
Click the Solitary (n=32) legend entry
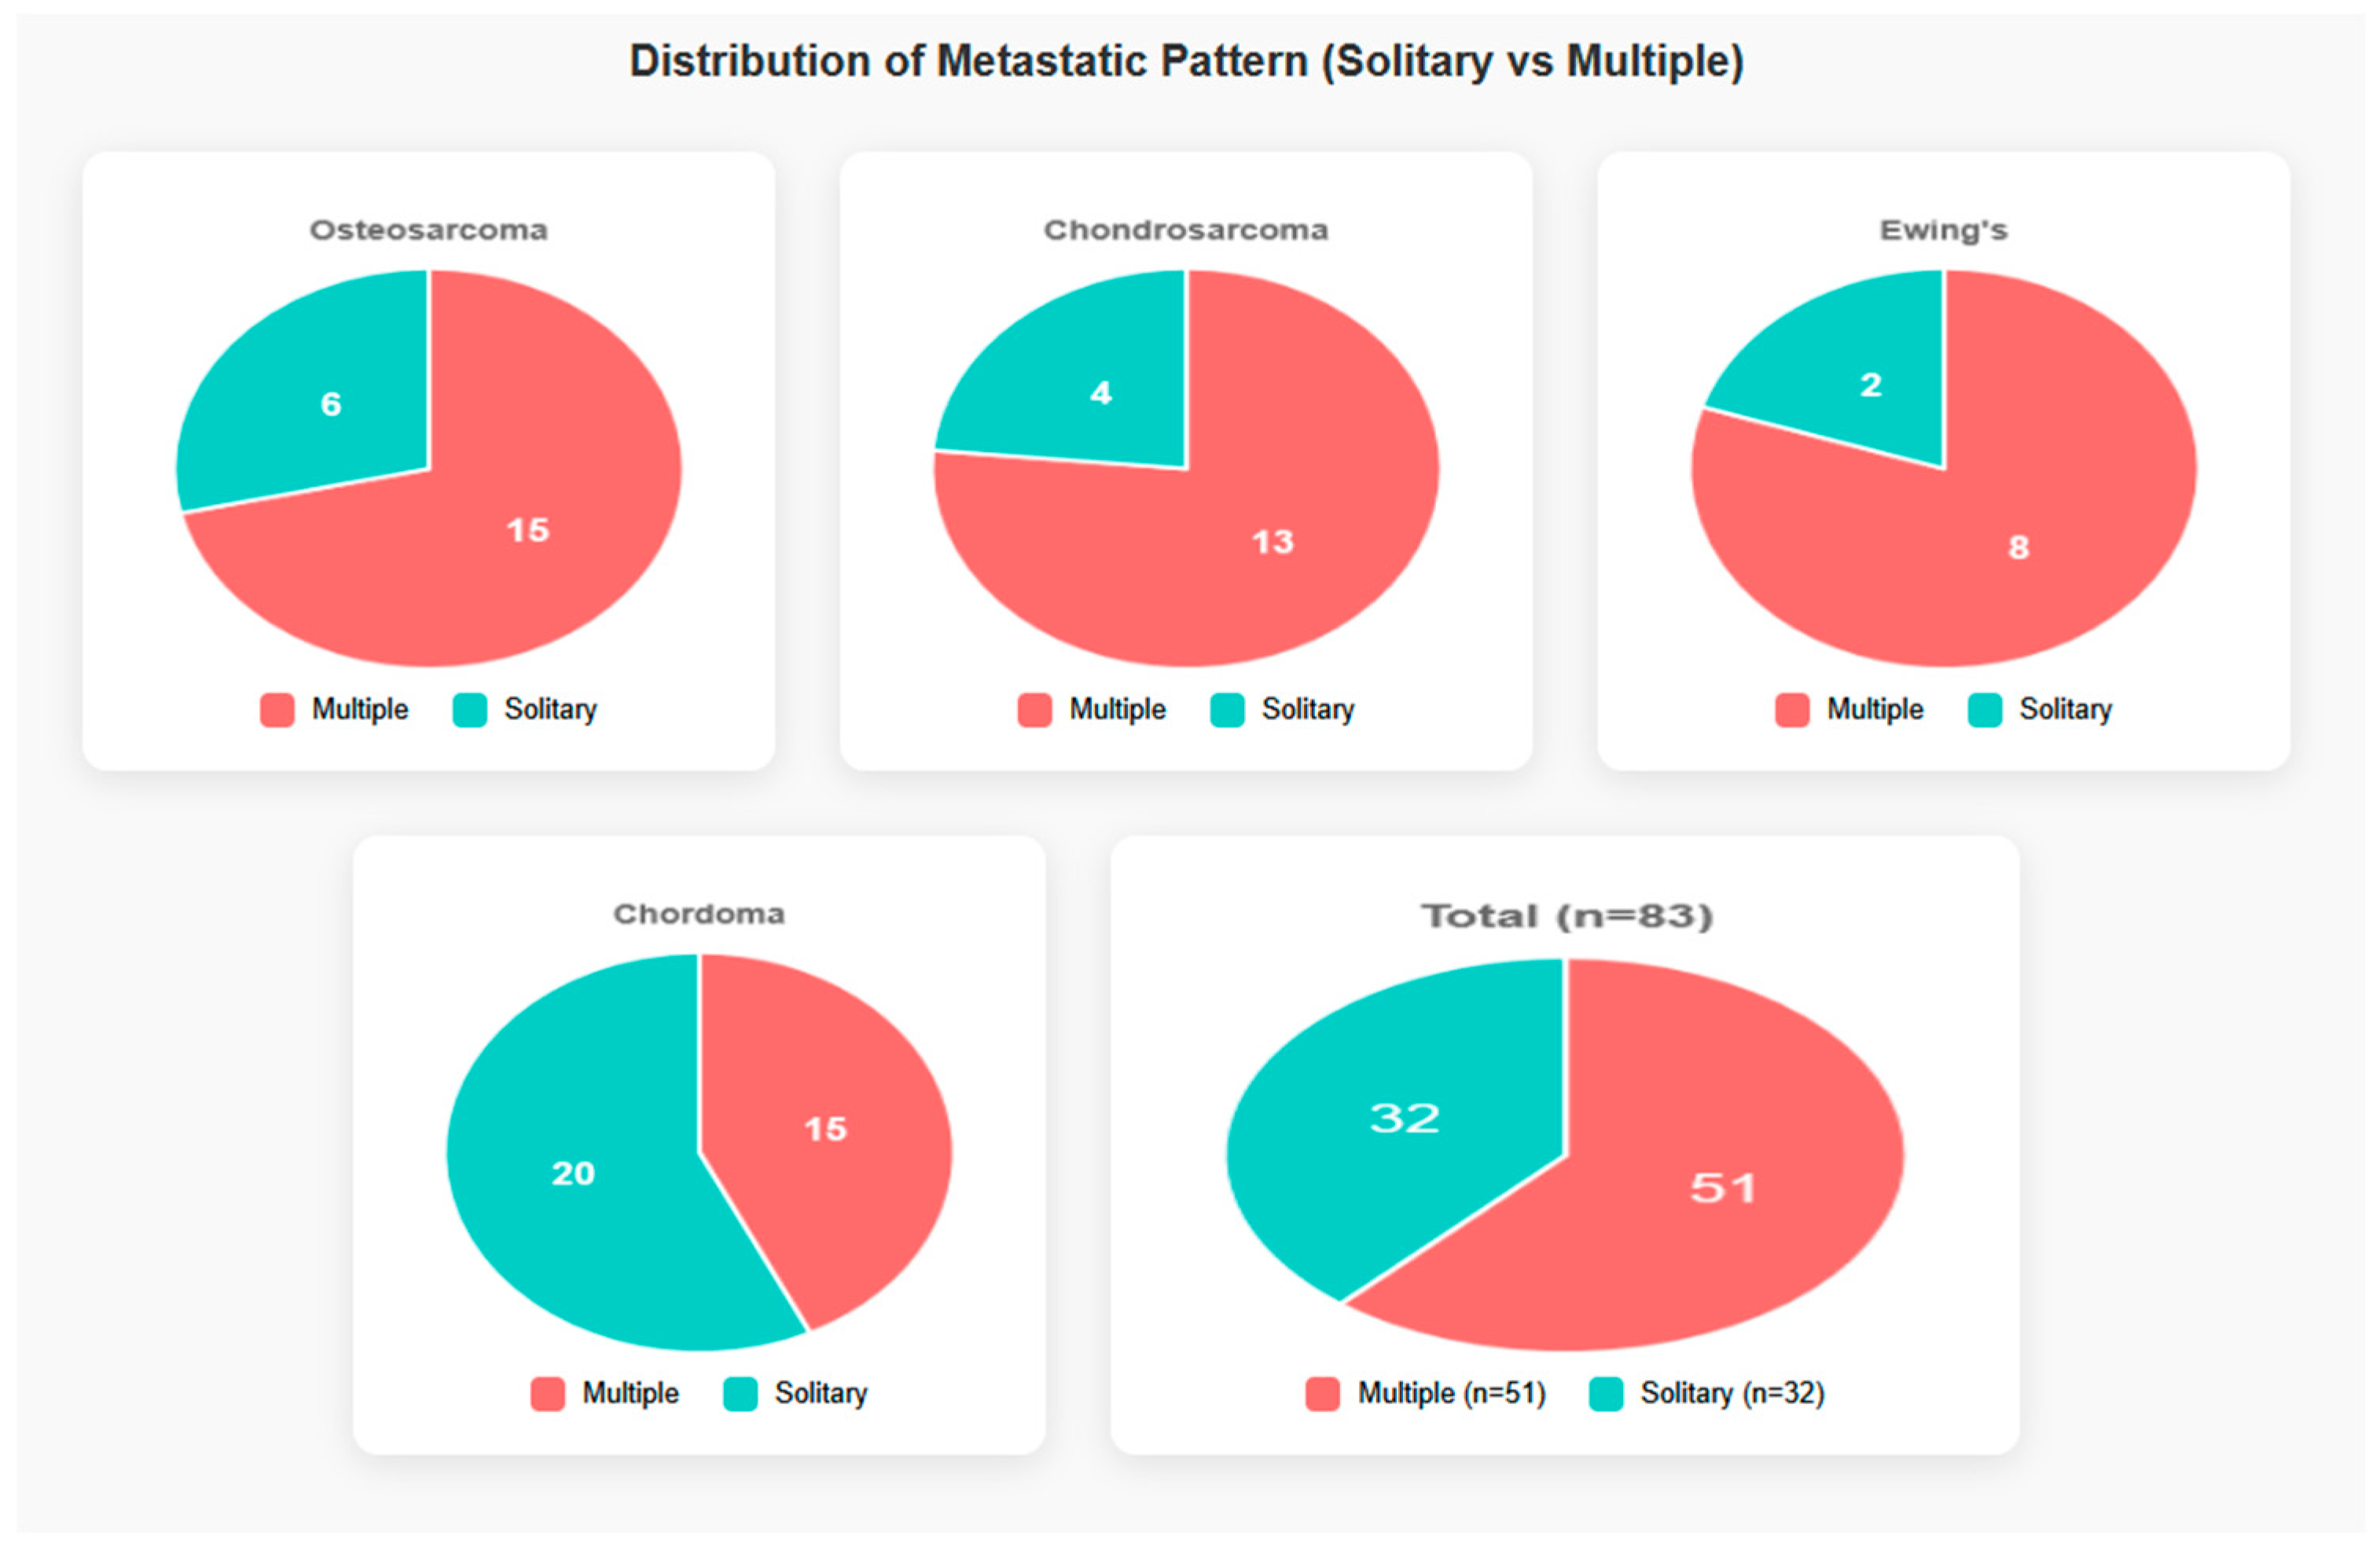(1708, 1394)
